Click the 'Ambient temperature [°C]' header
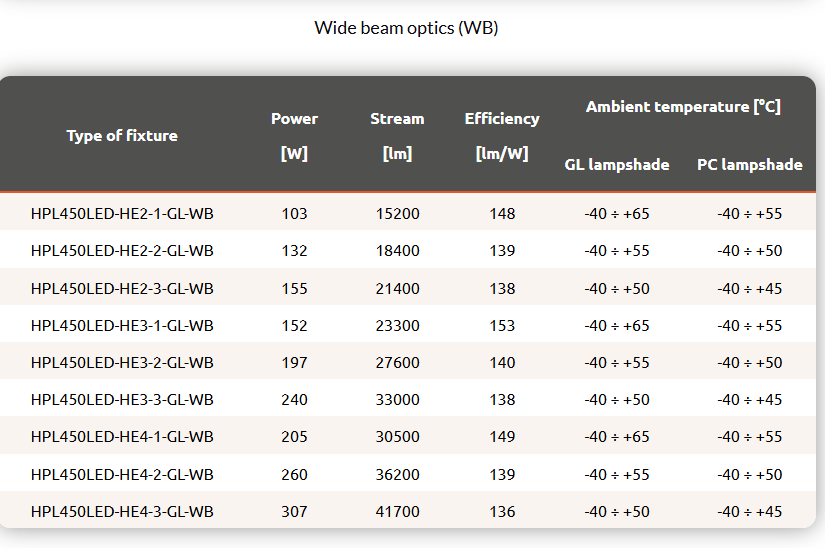Image resolution: width=825 pixels, height=548 pixels. [683, 107]
